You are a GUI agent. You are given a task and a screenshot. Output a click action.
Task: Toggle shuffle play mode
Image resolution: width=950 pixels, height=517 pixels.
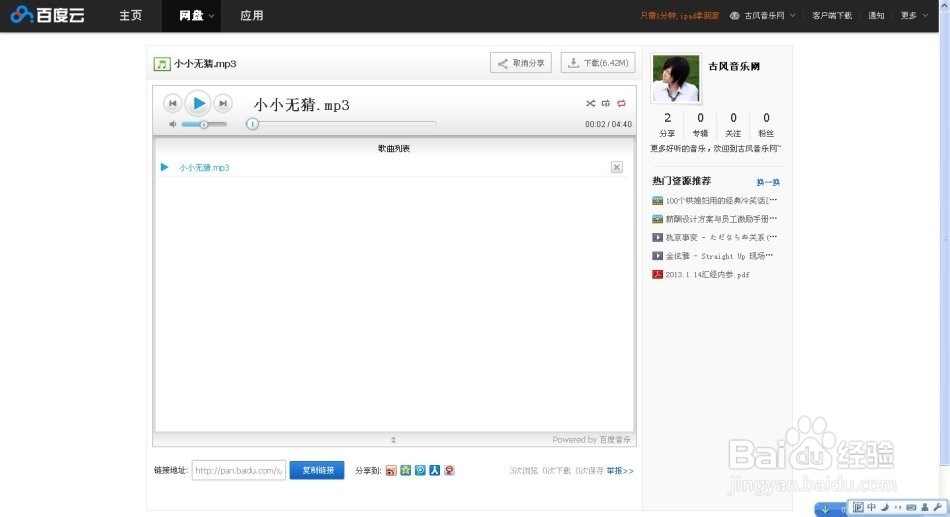click(590, 104)
